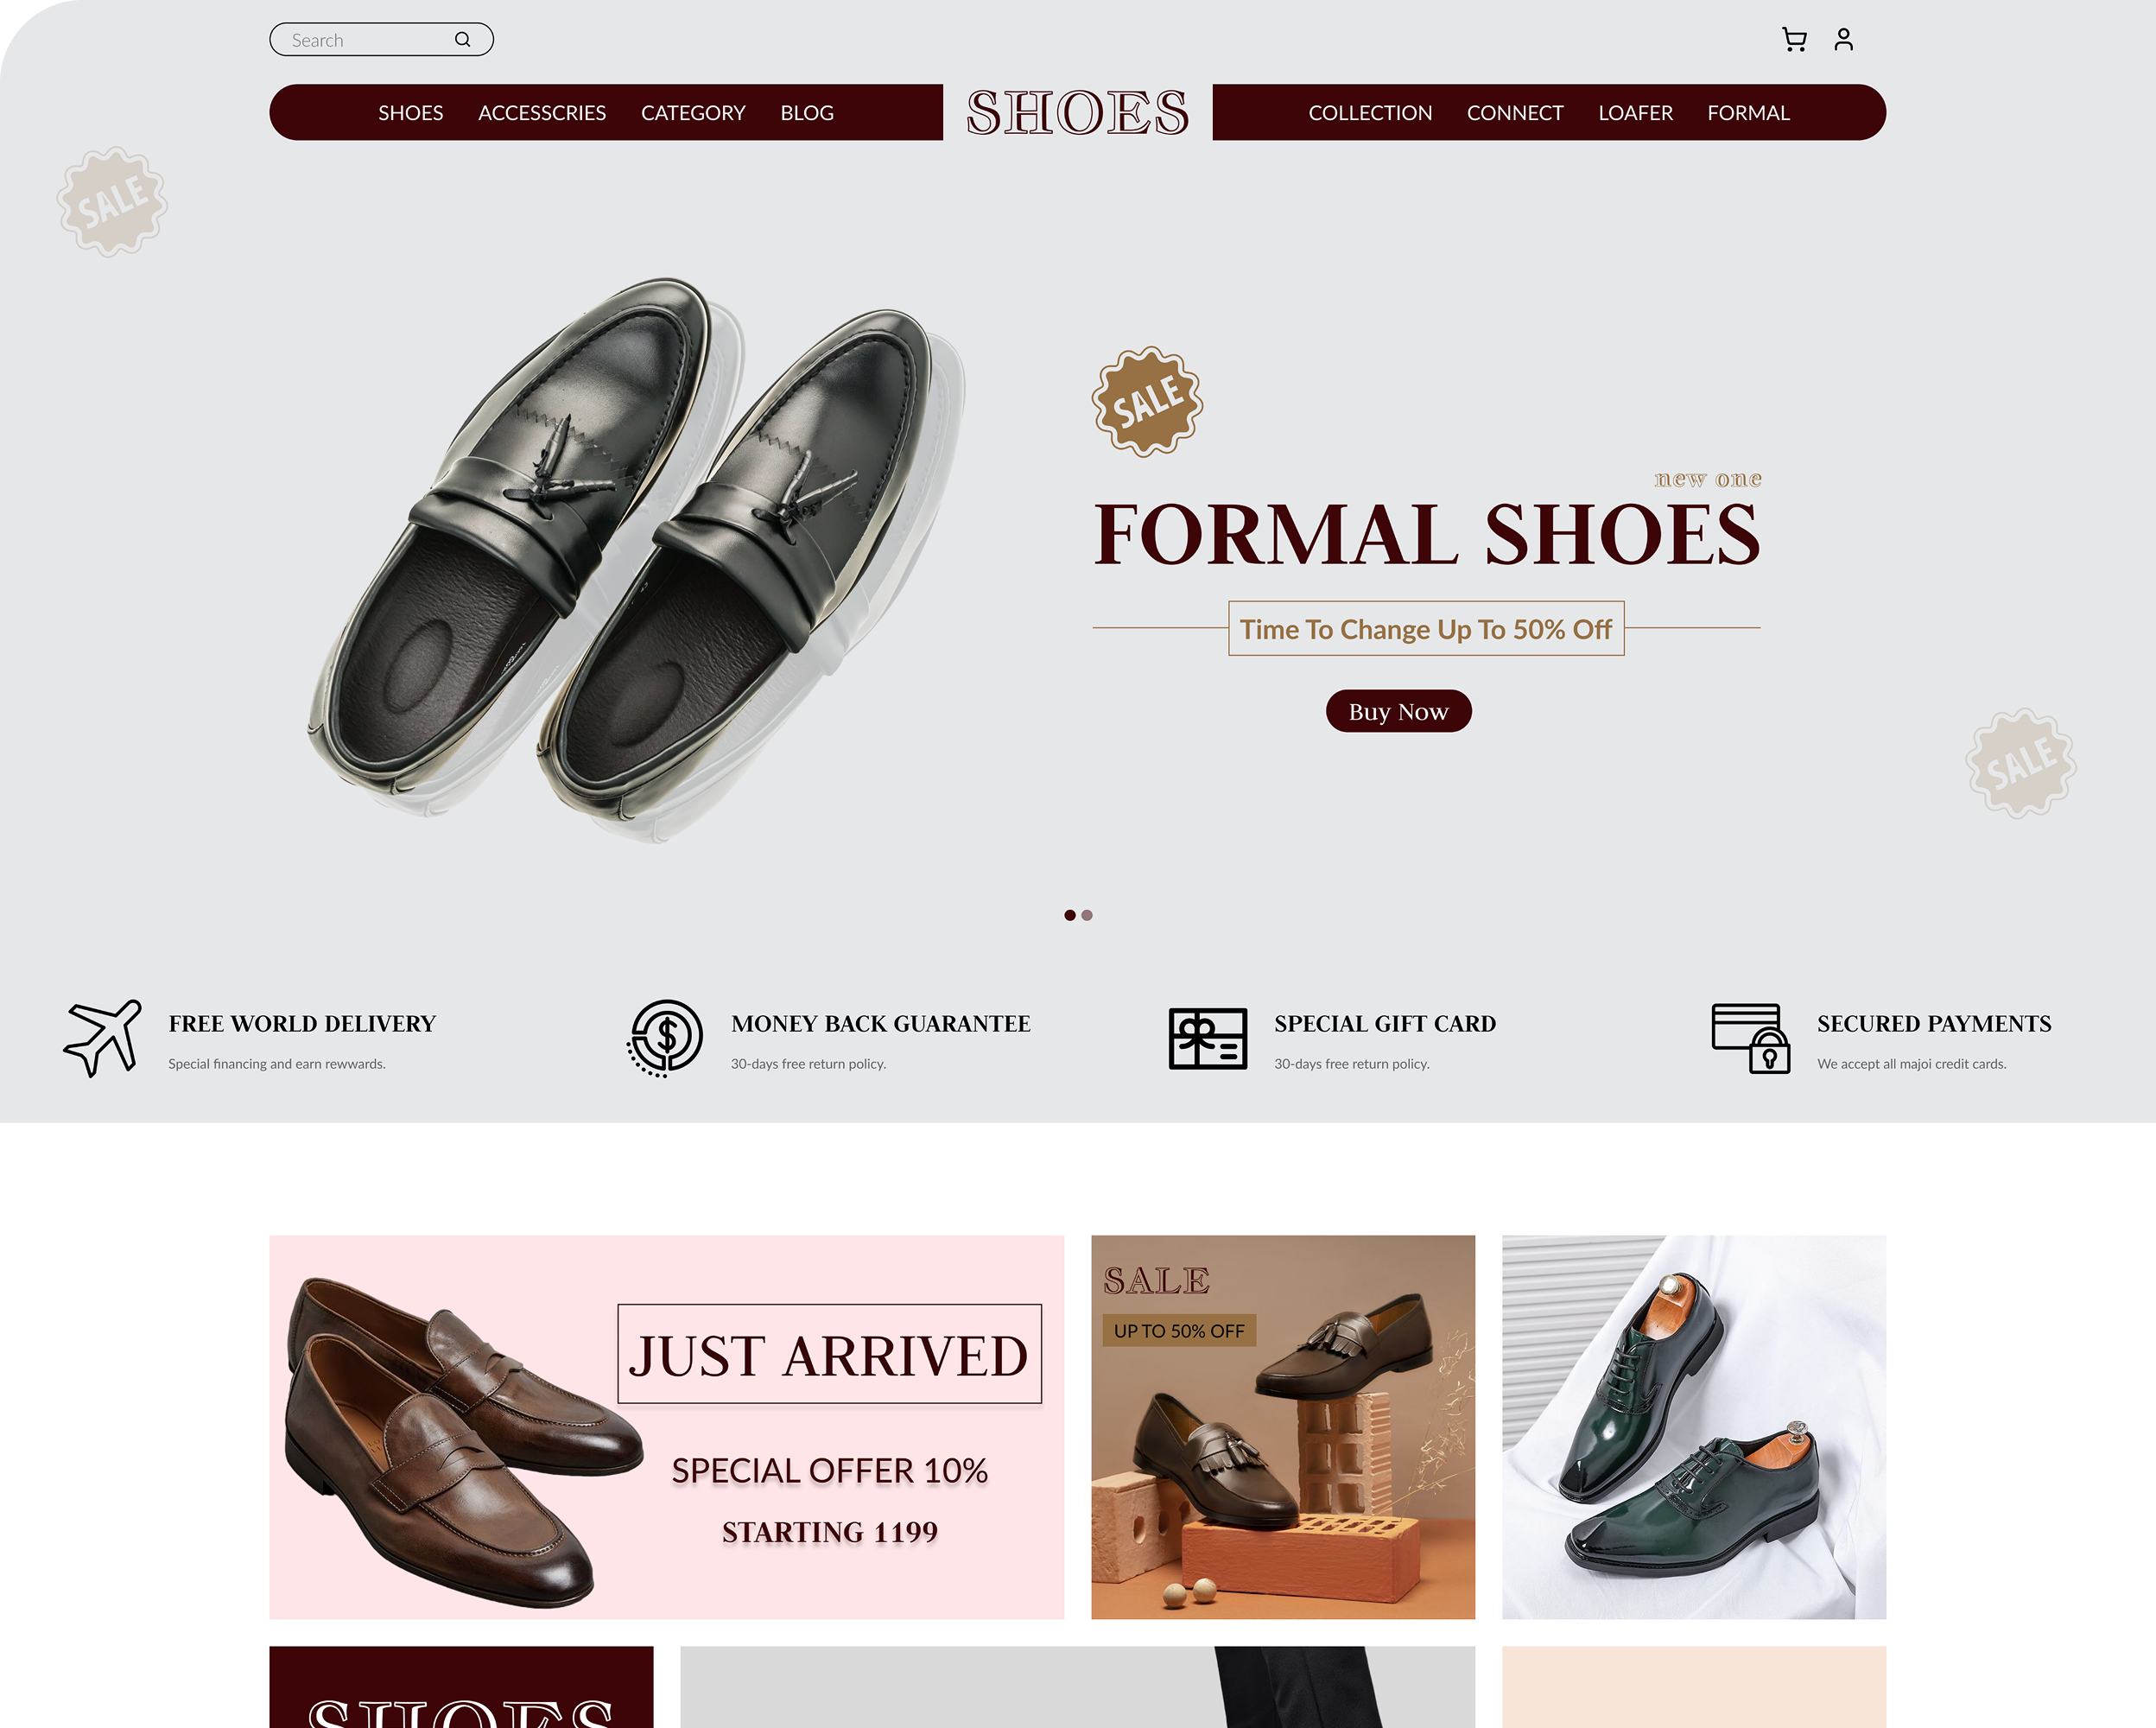Switch to the second carousel slide dot
2156x1728 pixels.
click(x=1087, y=915)
